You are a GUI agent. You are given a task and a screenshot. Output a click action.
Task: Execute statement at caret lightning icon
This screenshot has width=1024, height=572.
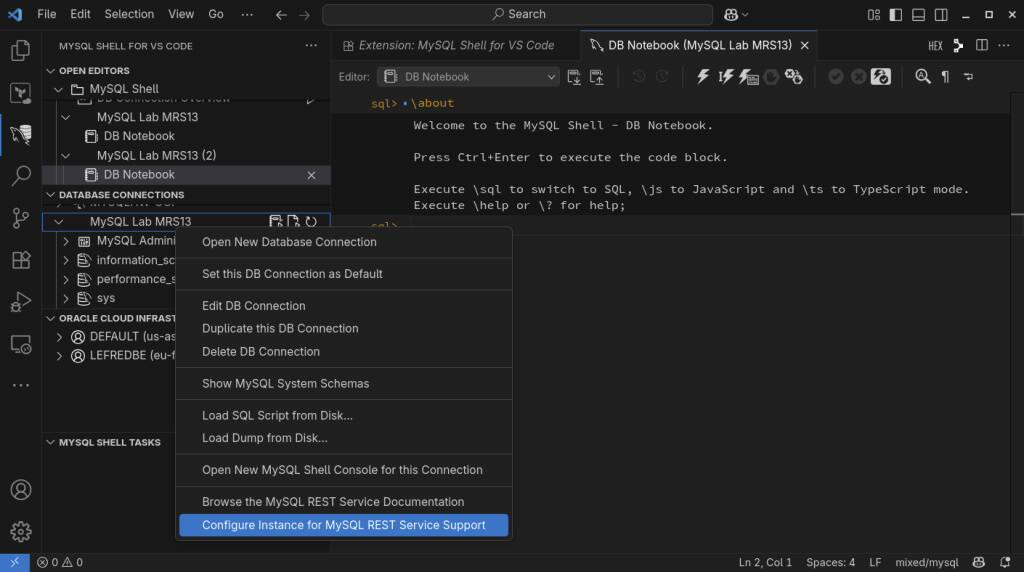[x=726, y=76]
